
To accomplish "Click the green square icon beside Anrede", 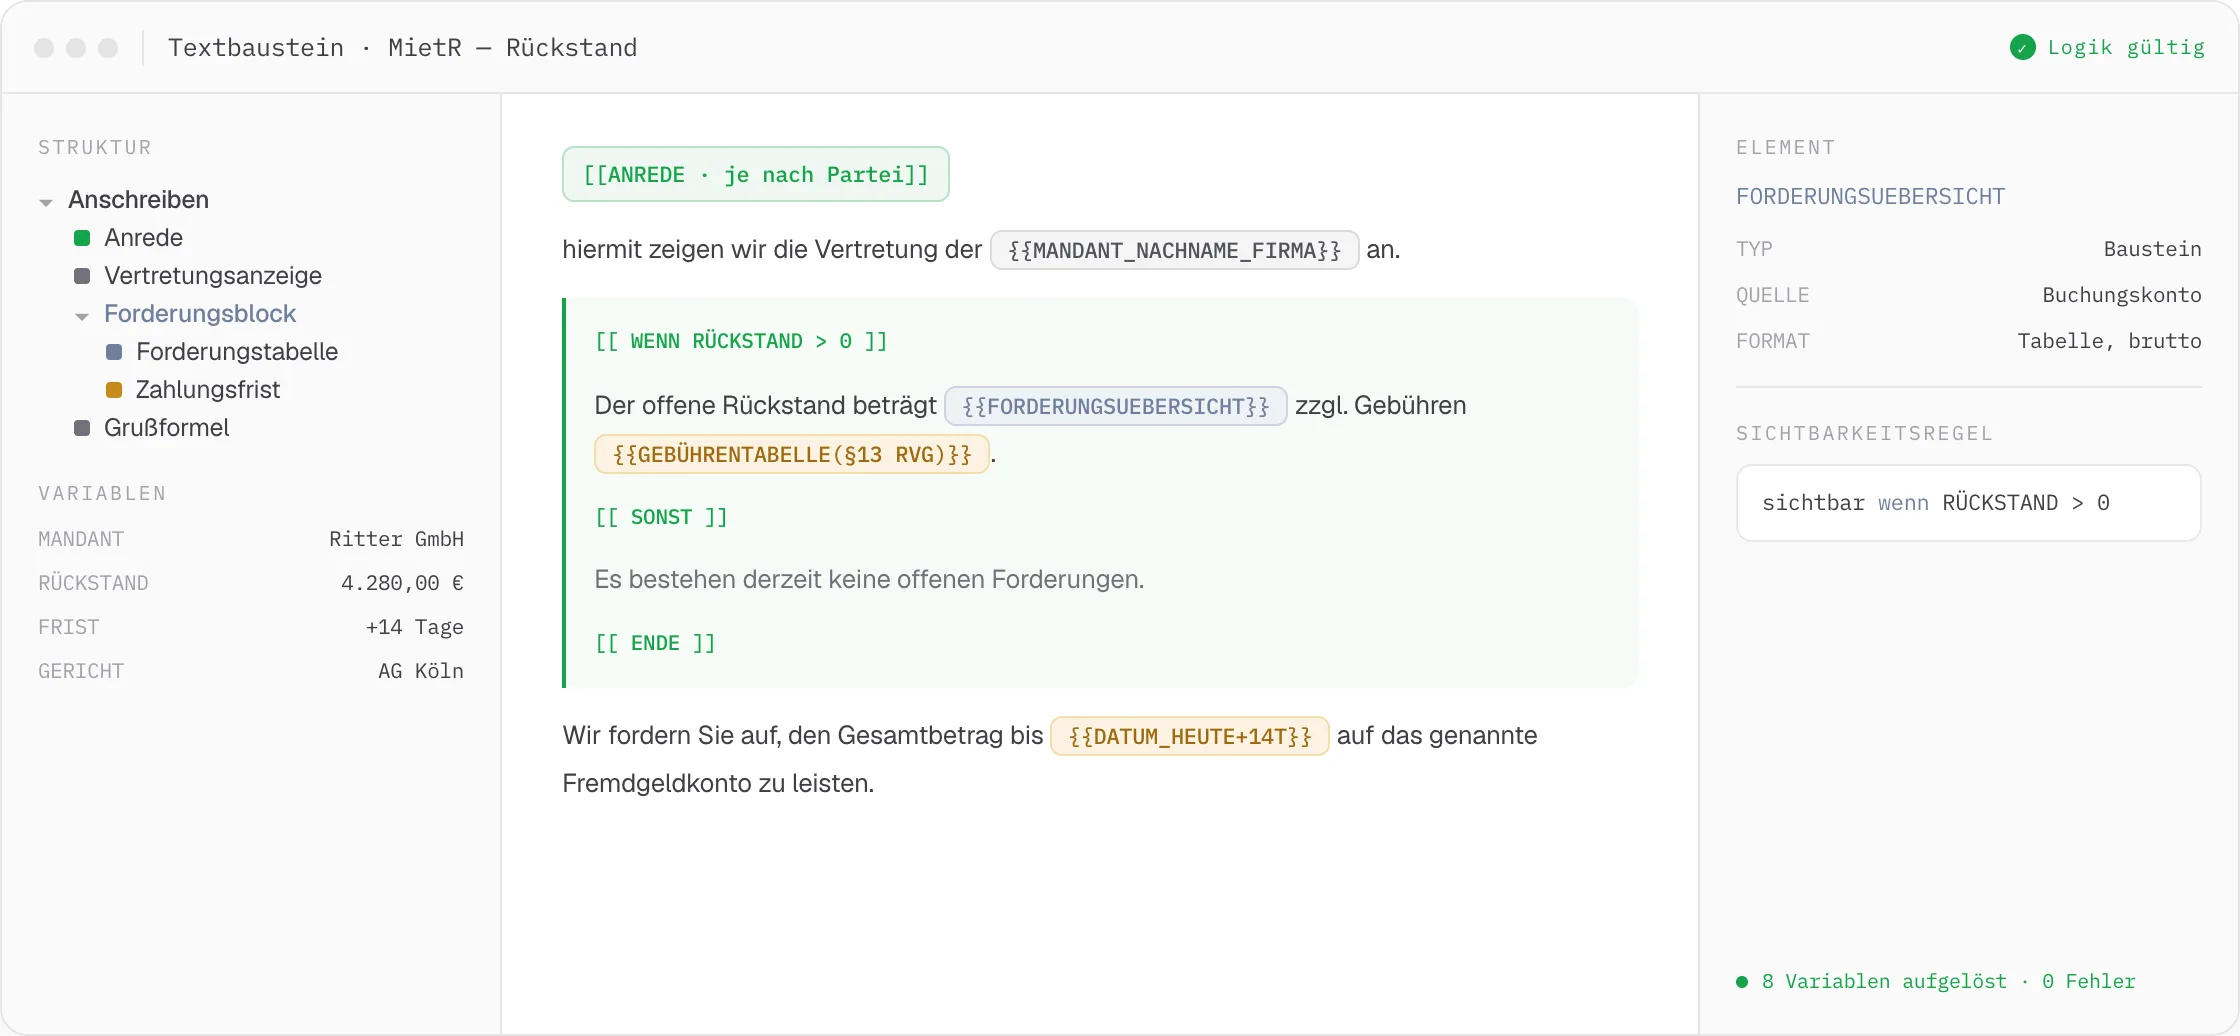I will click(82, 238).
